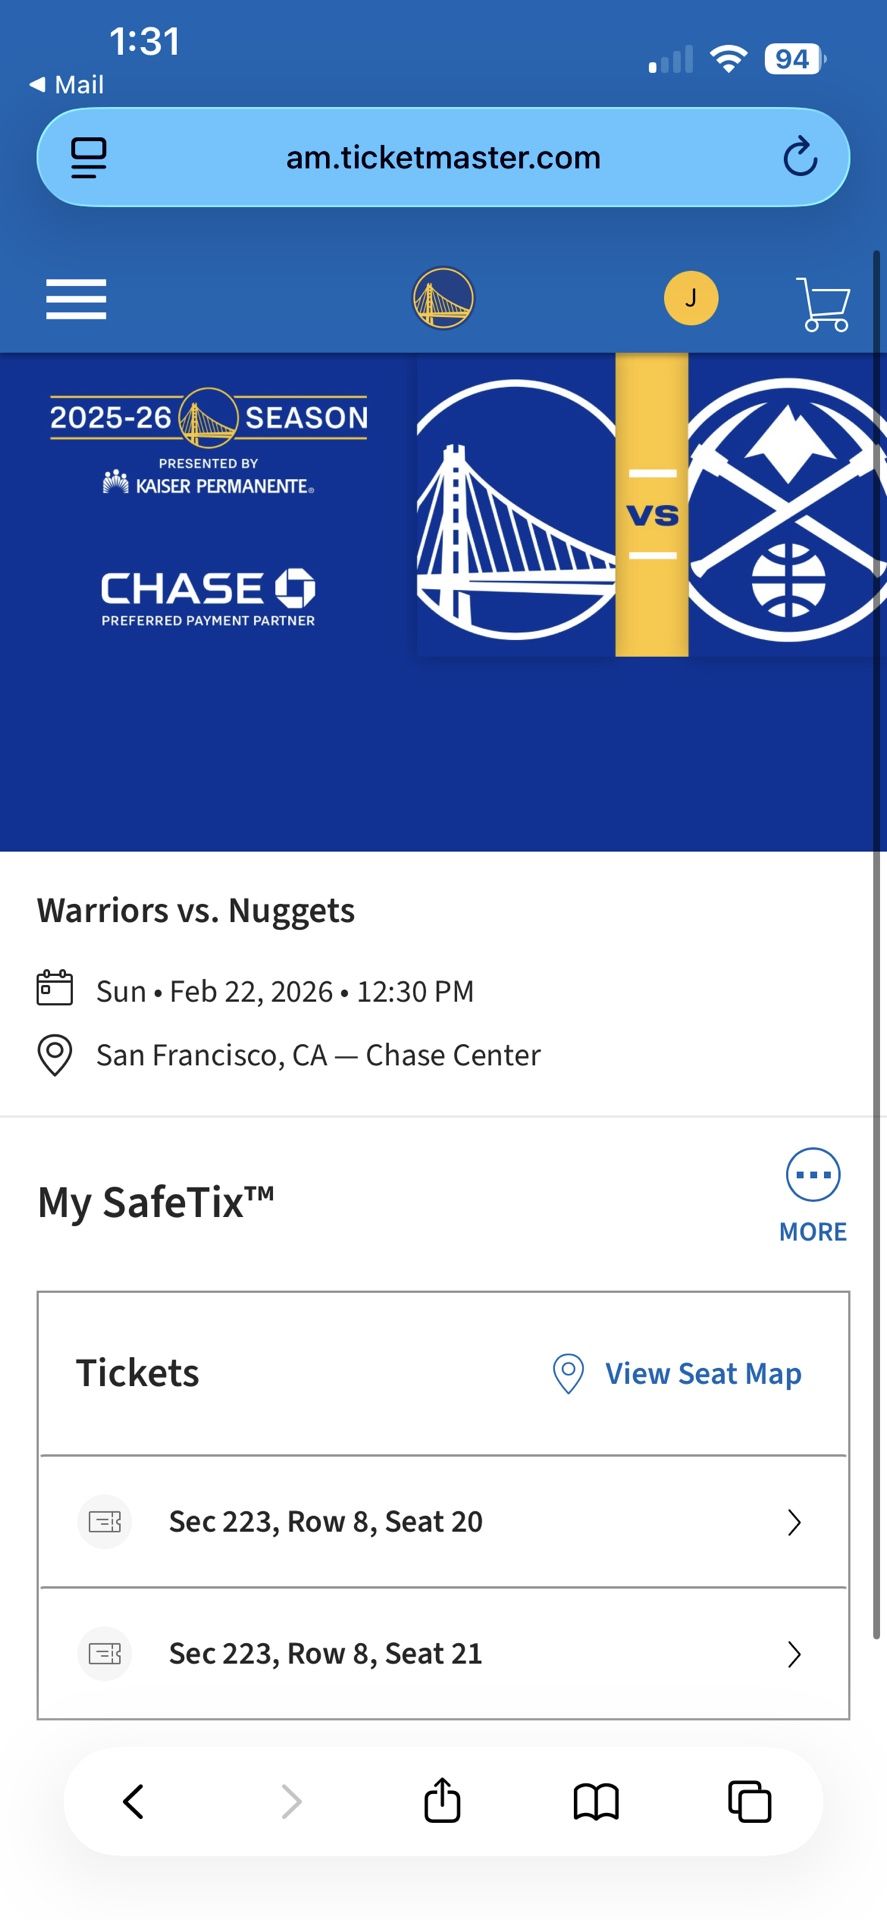
Task: Tap the Safari share icon
Action: click(441, 1800)
